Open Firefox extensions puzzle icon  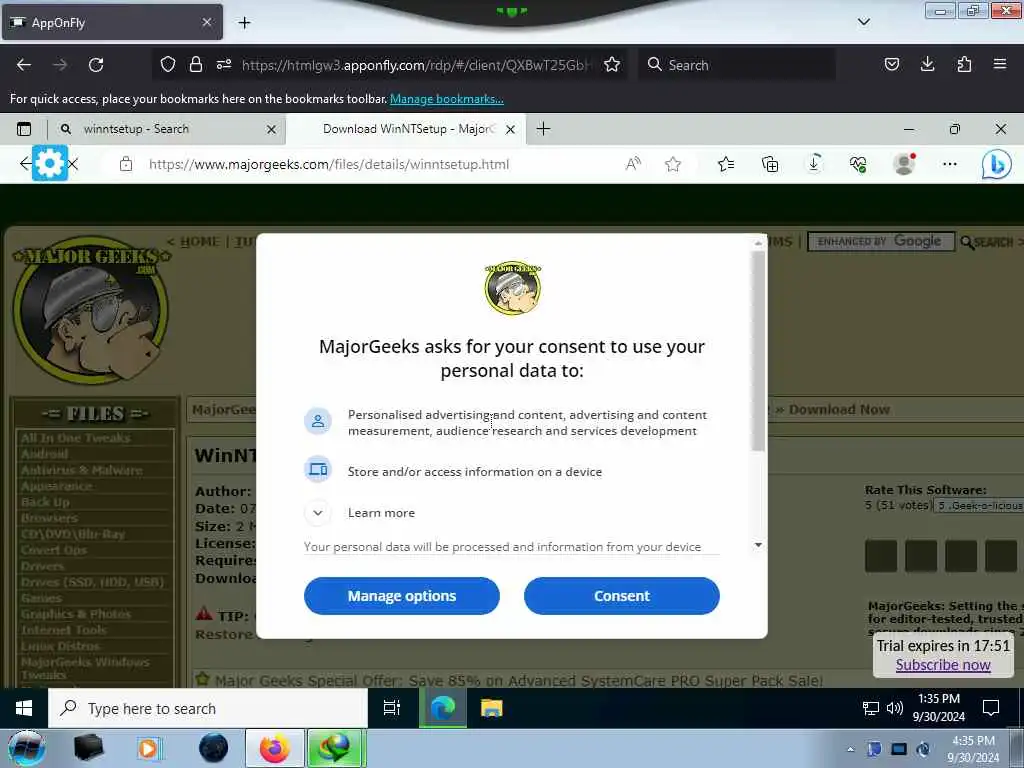(964, 64)
